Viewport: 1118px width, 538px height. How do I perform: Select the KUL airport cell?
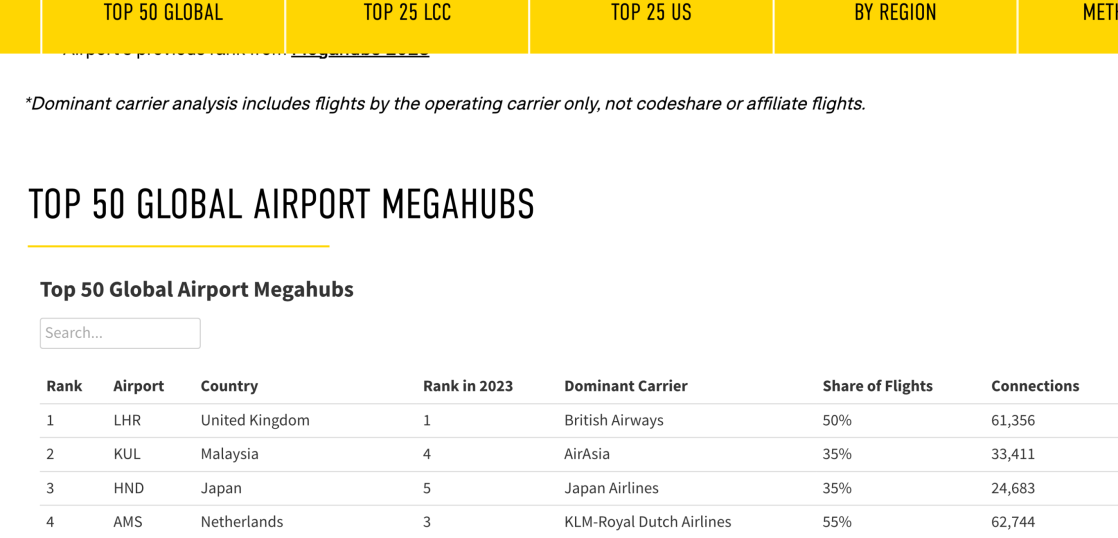point(127,454)
